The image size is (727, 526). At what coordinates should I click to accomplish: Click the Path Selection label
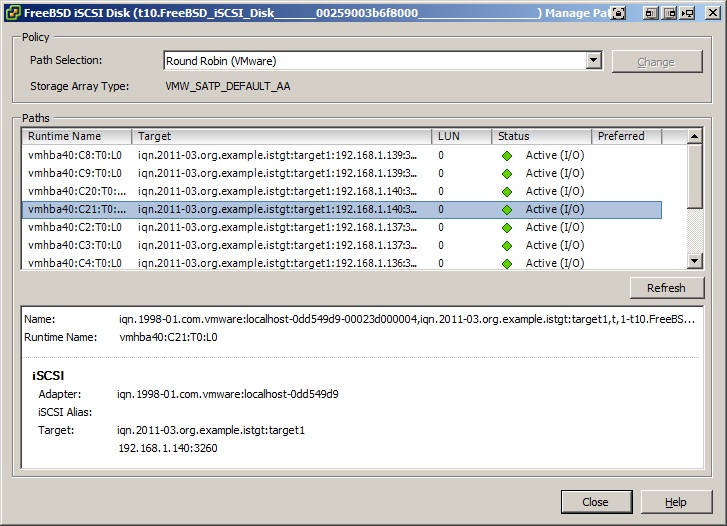click(66, 60)
